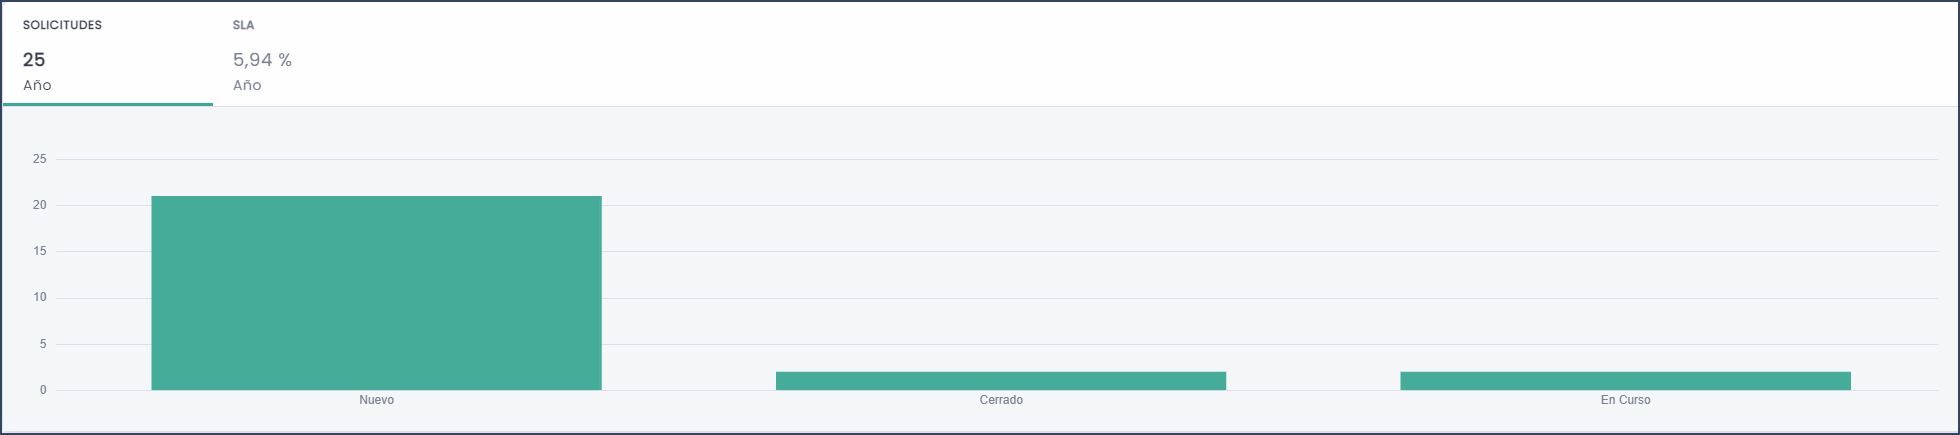Select the Solicitudes tab heading
Screen dimensions: 1960x435
62,25
